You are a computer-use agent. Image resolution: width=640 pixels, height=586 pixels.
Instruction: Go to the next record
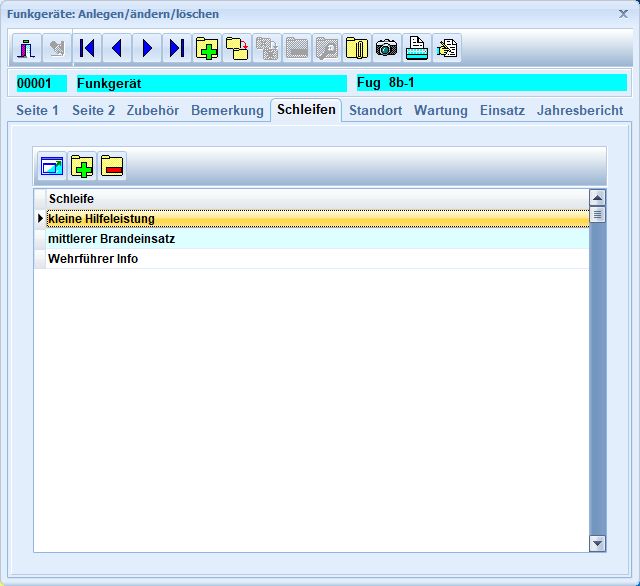click(147, 48)
